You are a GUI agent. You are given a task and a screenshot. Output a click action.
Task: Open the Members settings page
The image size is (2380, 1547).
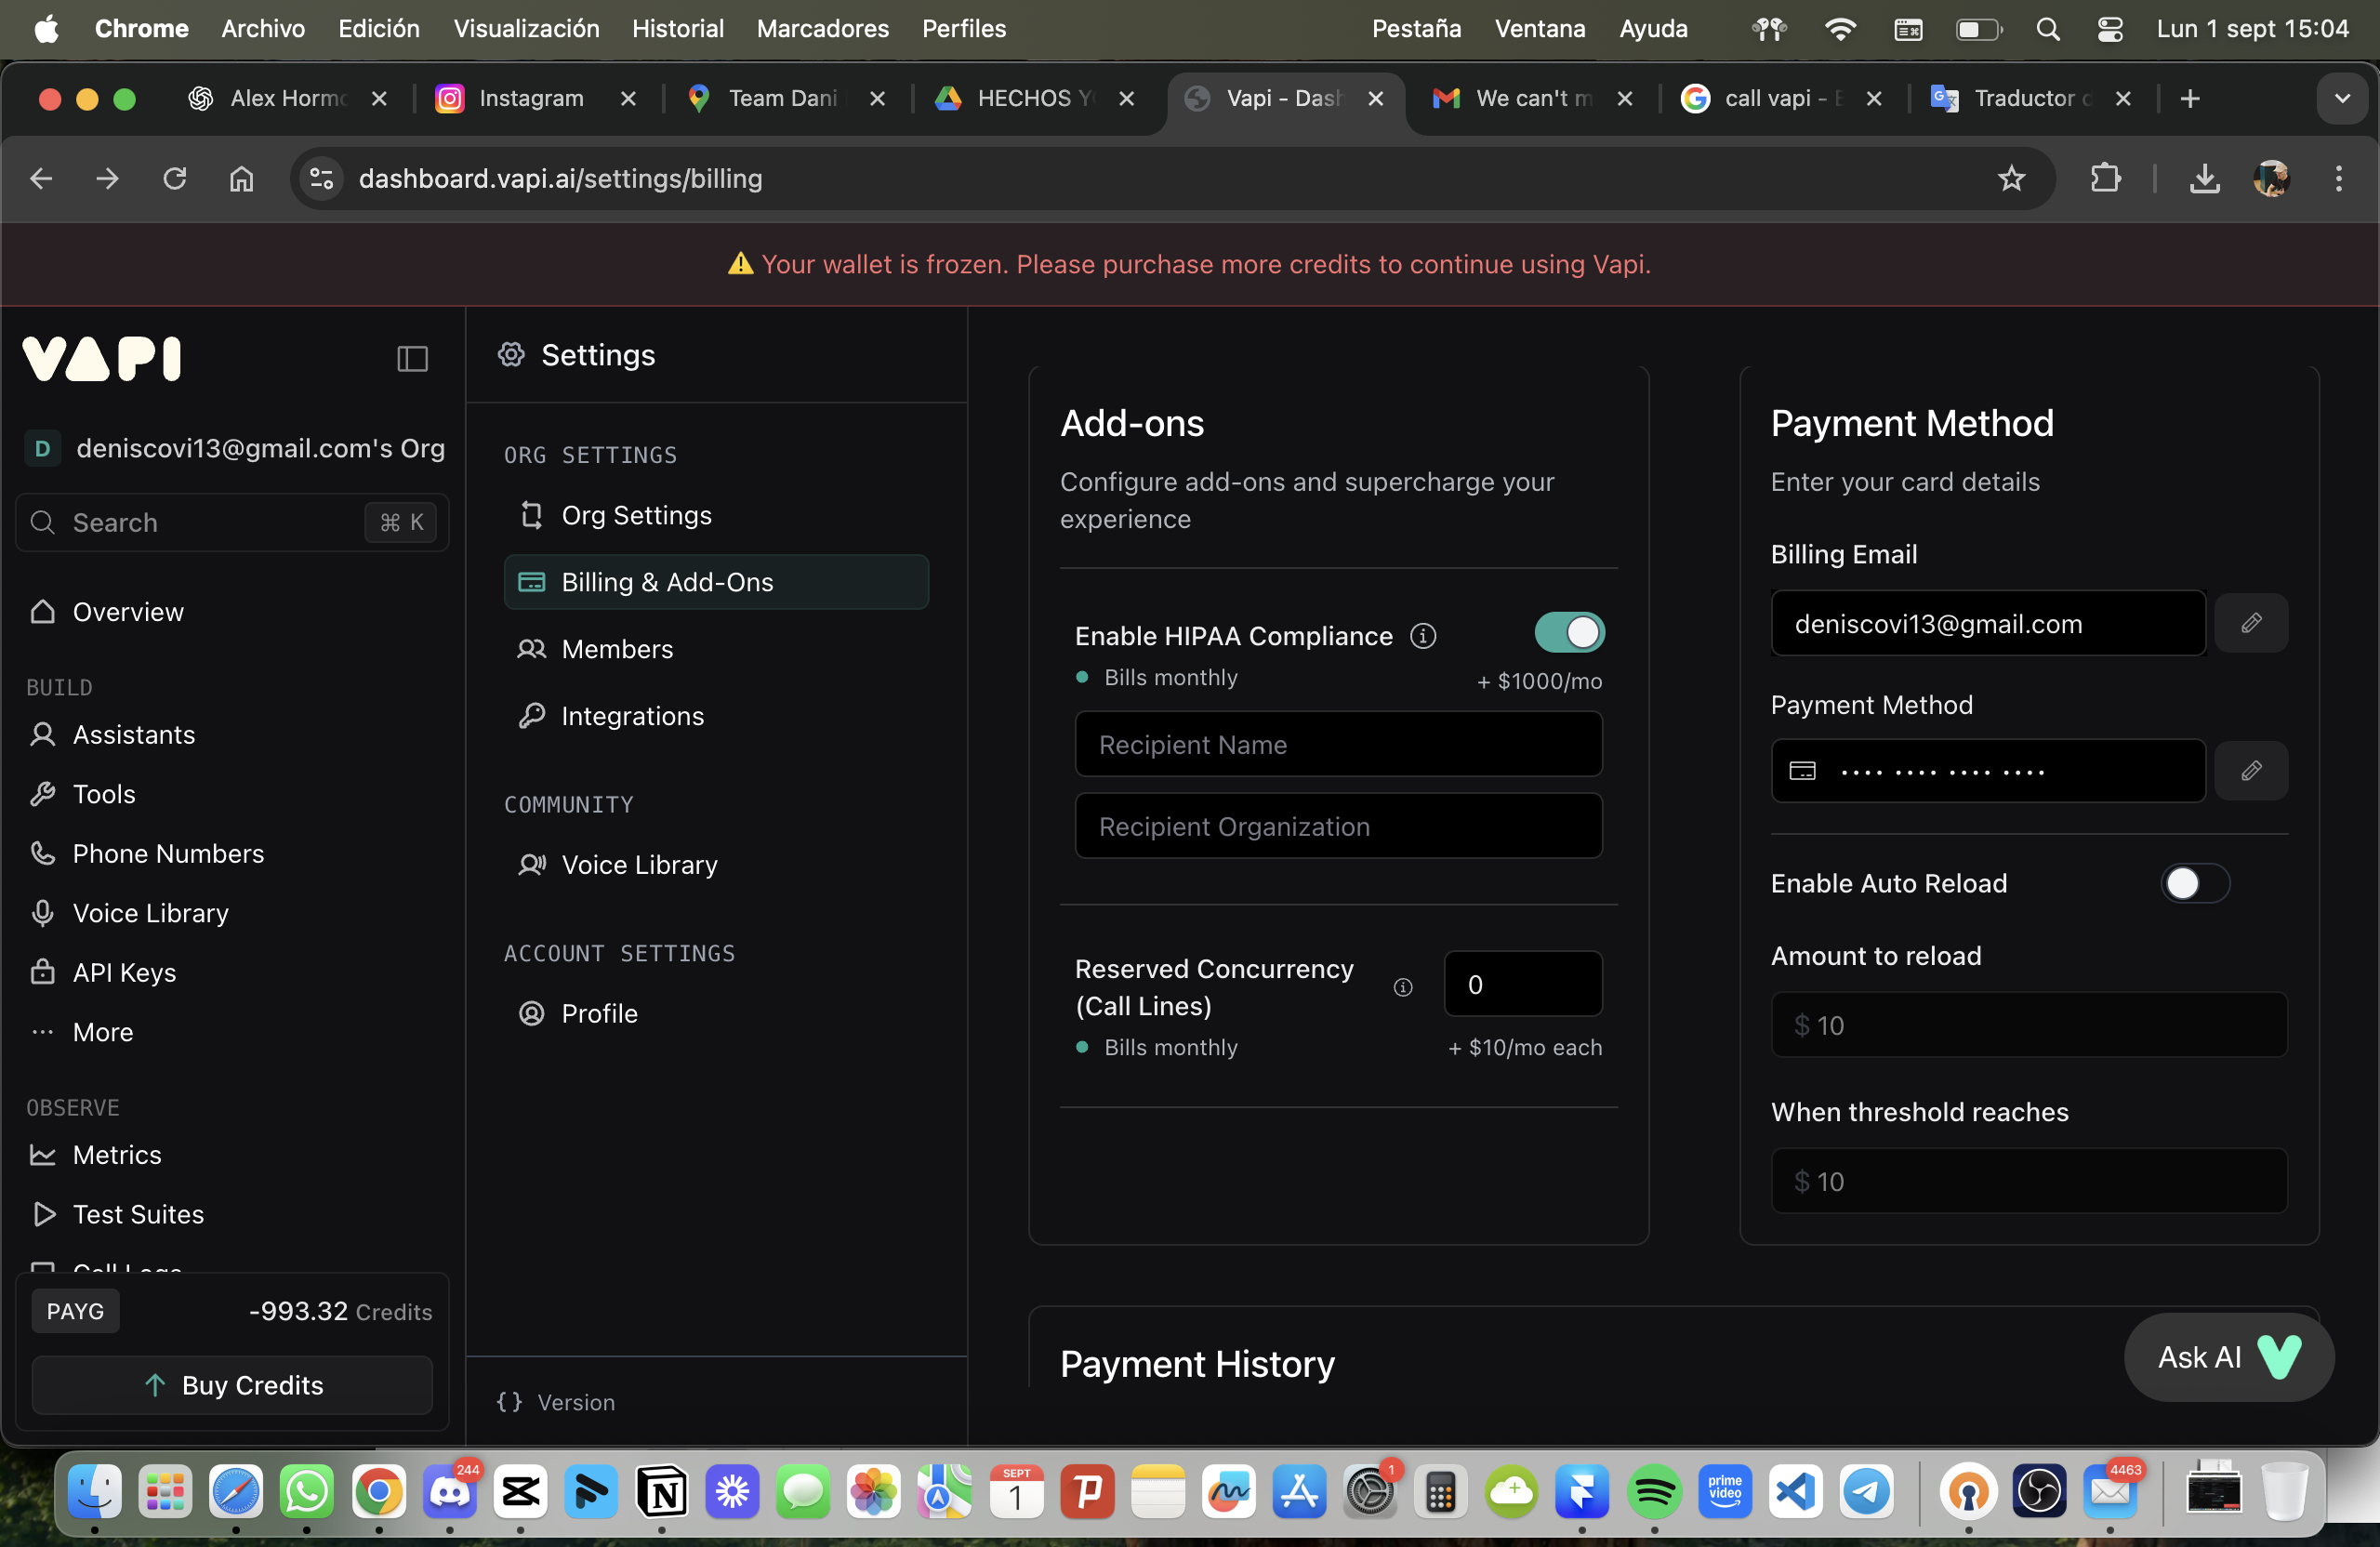click(617, 649)
